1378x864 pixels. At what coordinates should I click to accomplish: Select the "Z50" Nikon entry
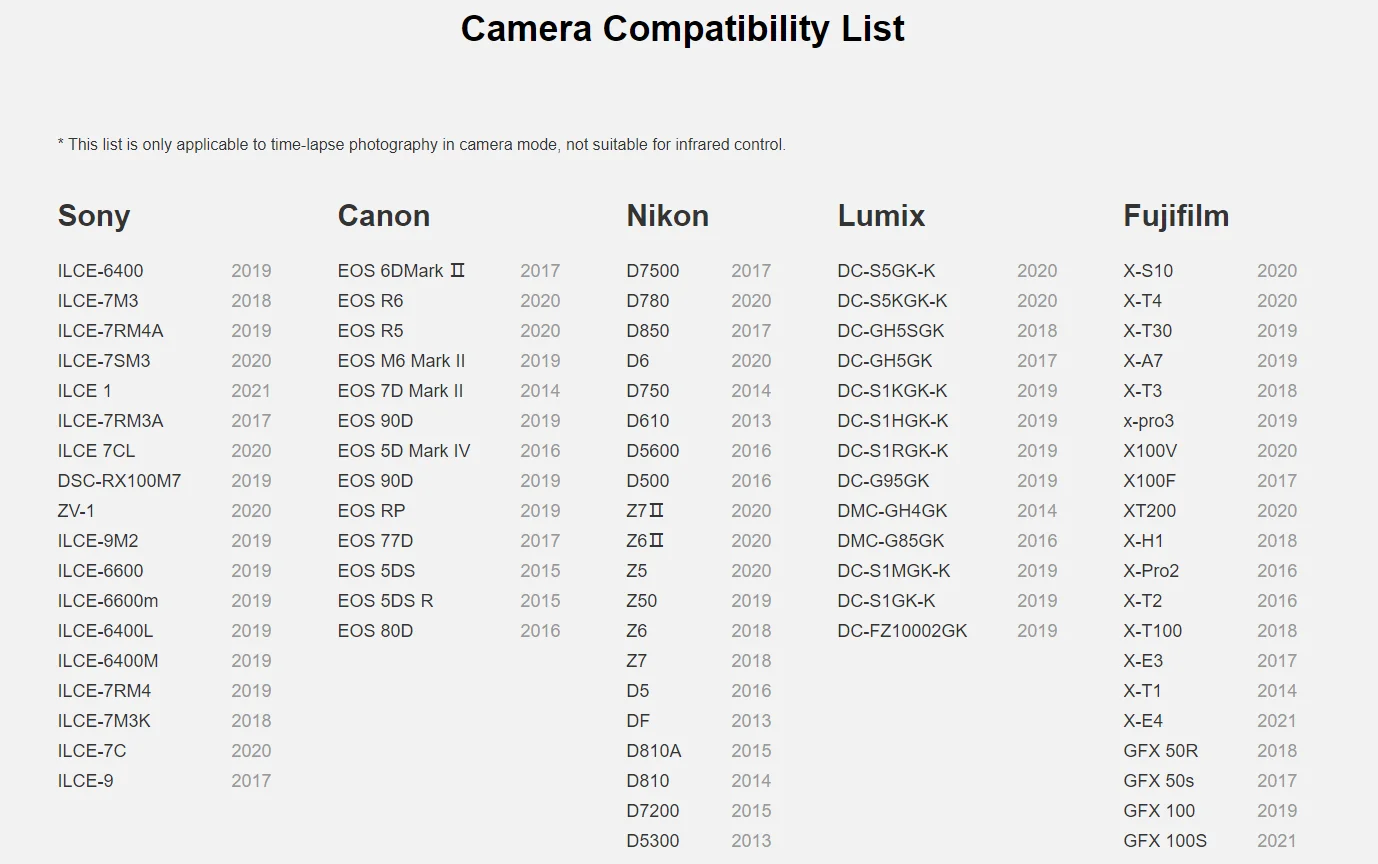click(642, 601)
